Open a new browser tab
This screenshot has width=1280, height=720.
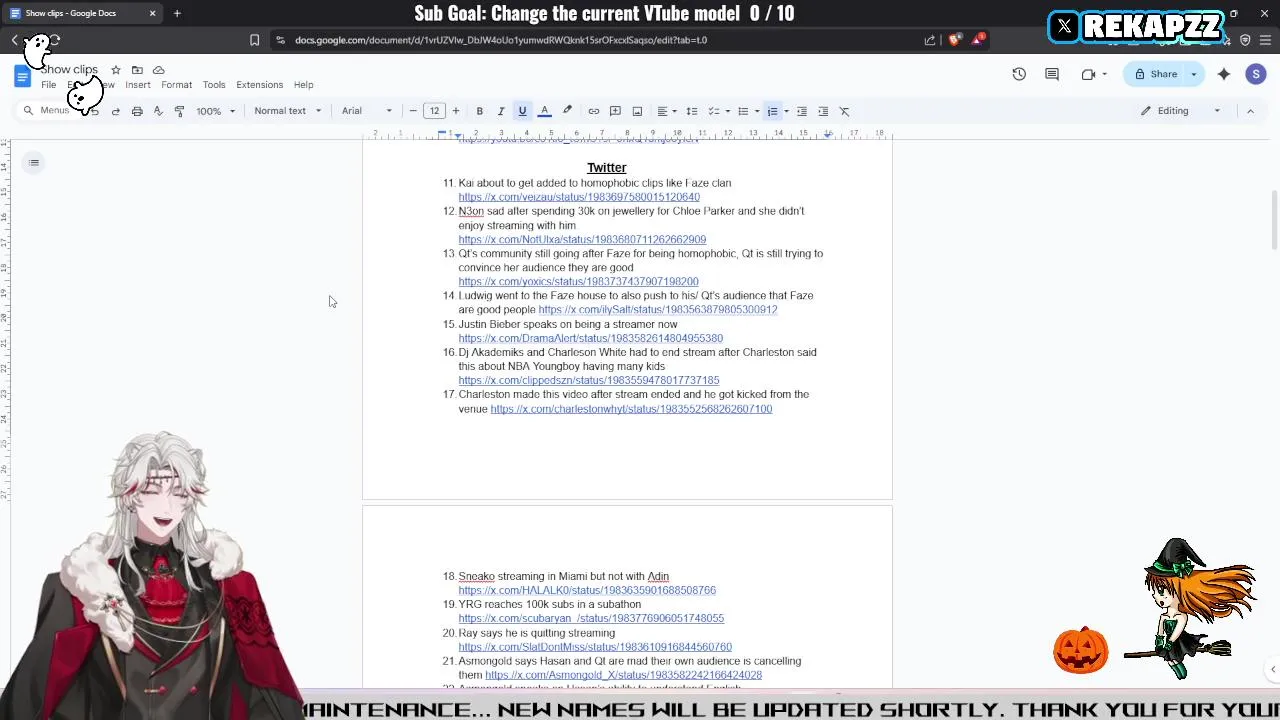point(177,13)
